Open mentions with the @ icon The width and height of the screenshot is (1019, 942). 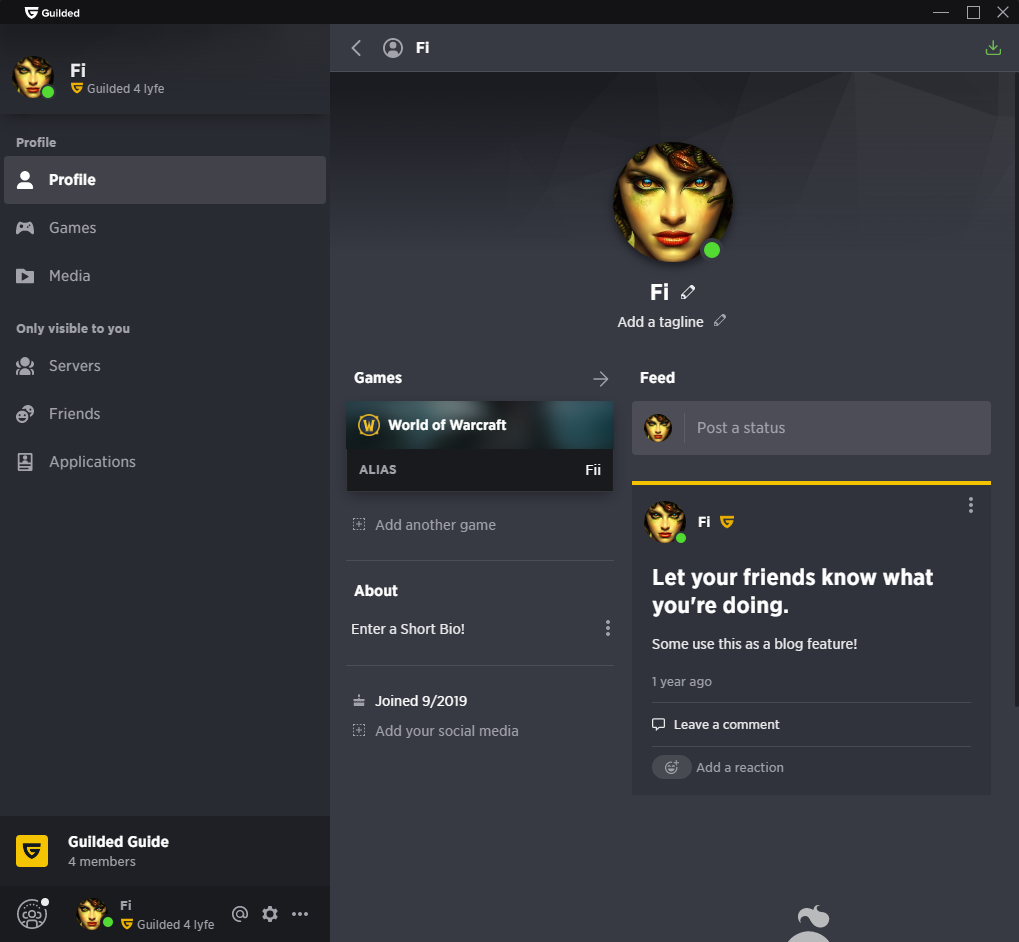click(240, 914)
